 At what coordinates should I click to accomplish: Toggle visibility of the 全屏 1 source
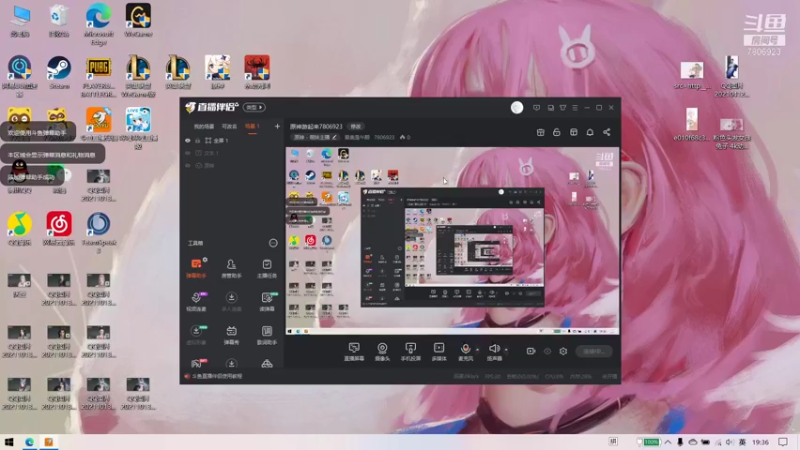point(188,140)
